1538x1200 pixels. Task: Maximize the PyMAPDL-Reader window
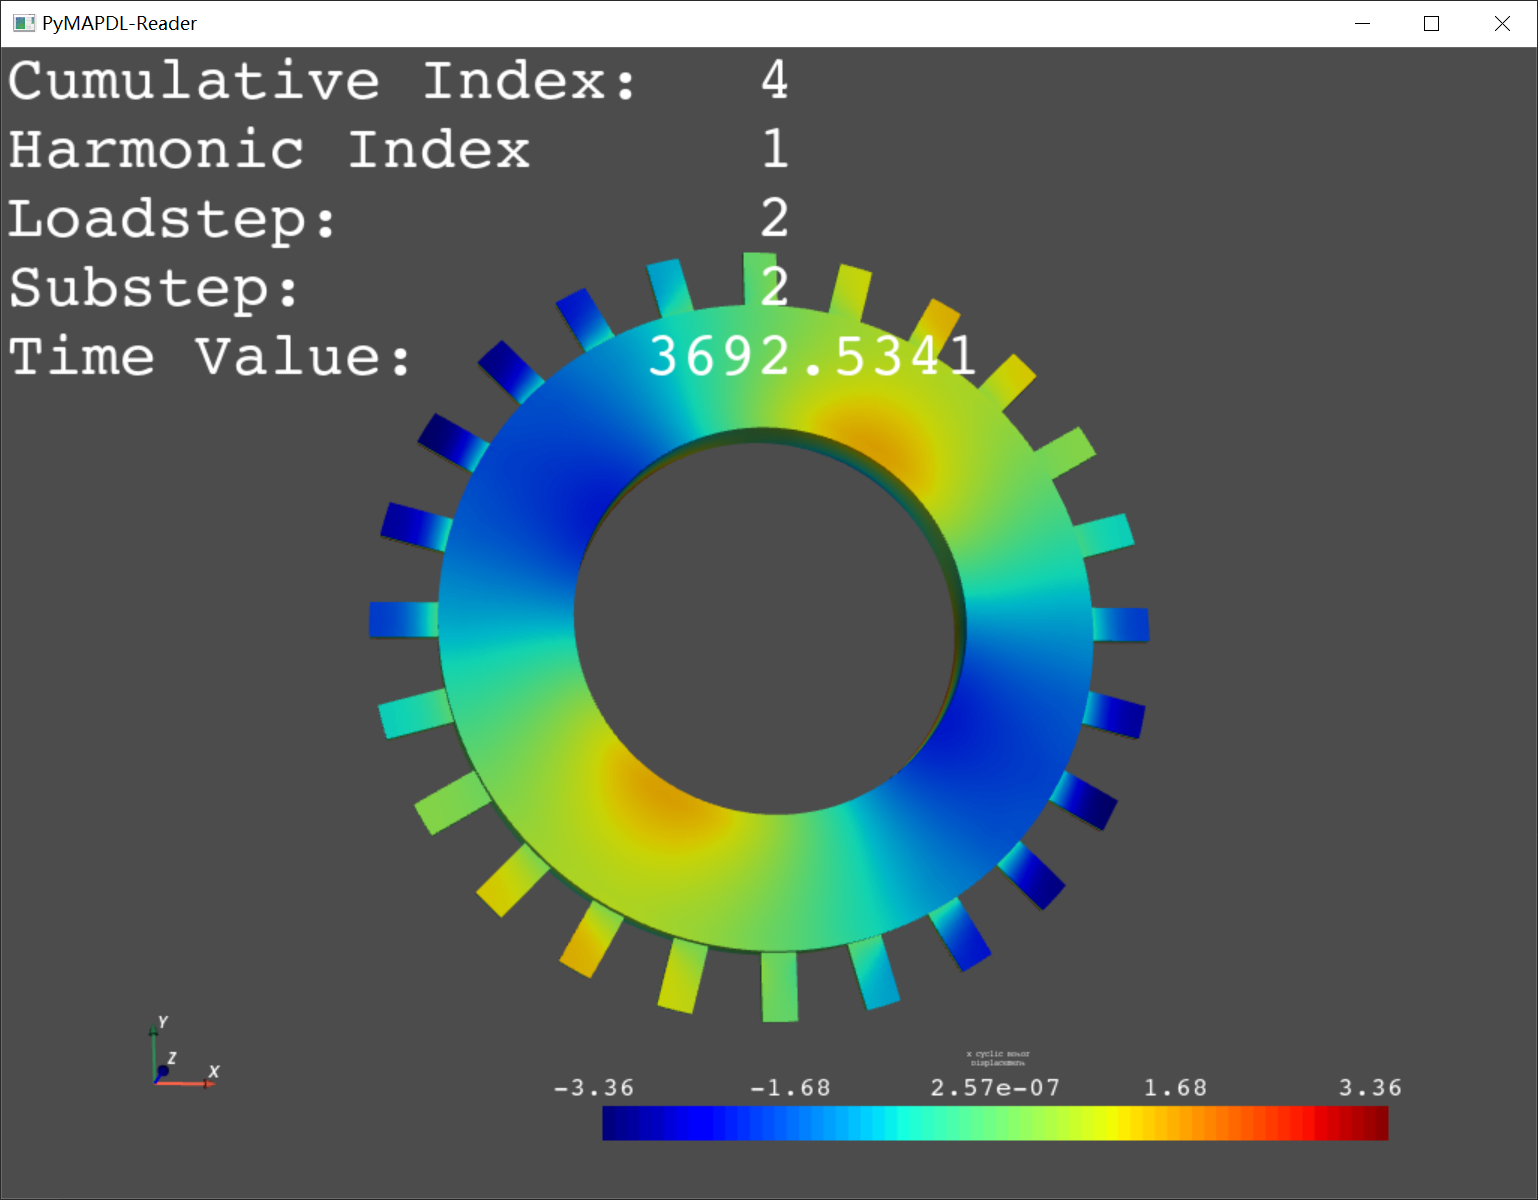pos(1431,23)
